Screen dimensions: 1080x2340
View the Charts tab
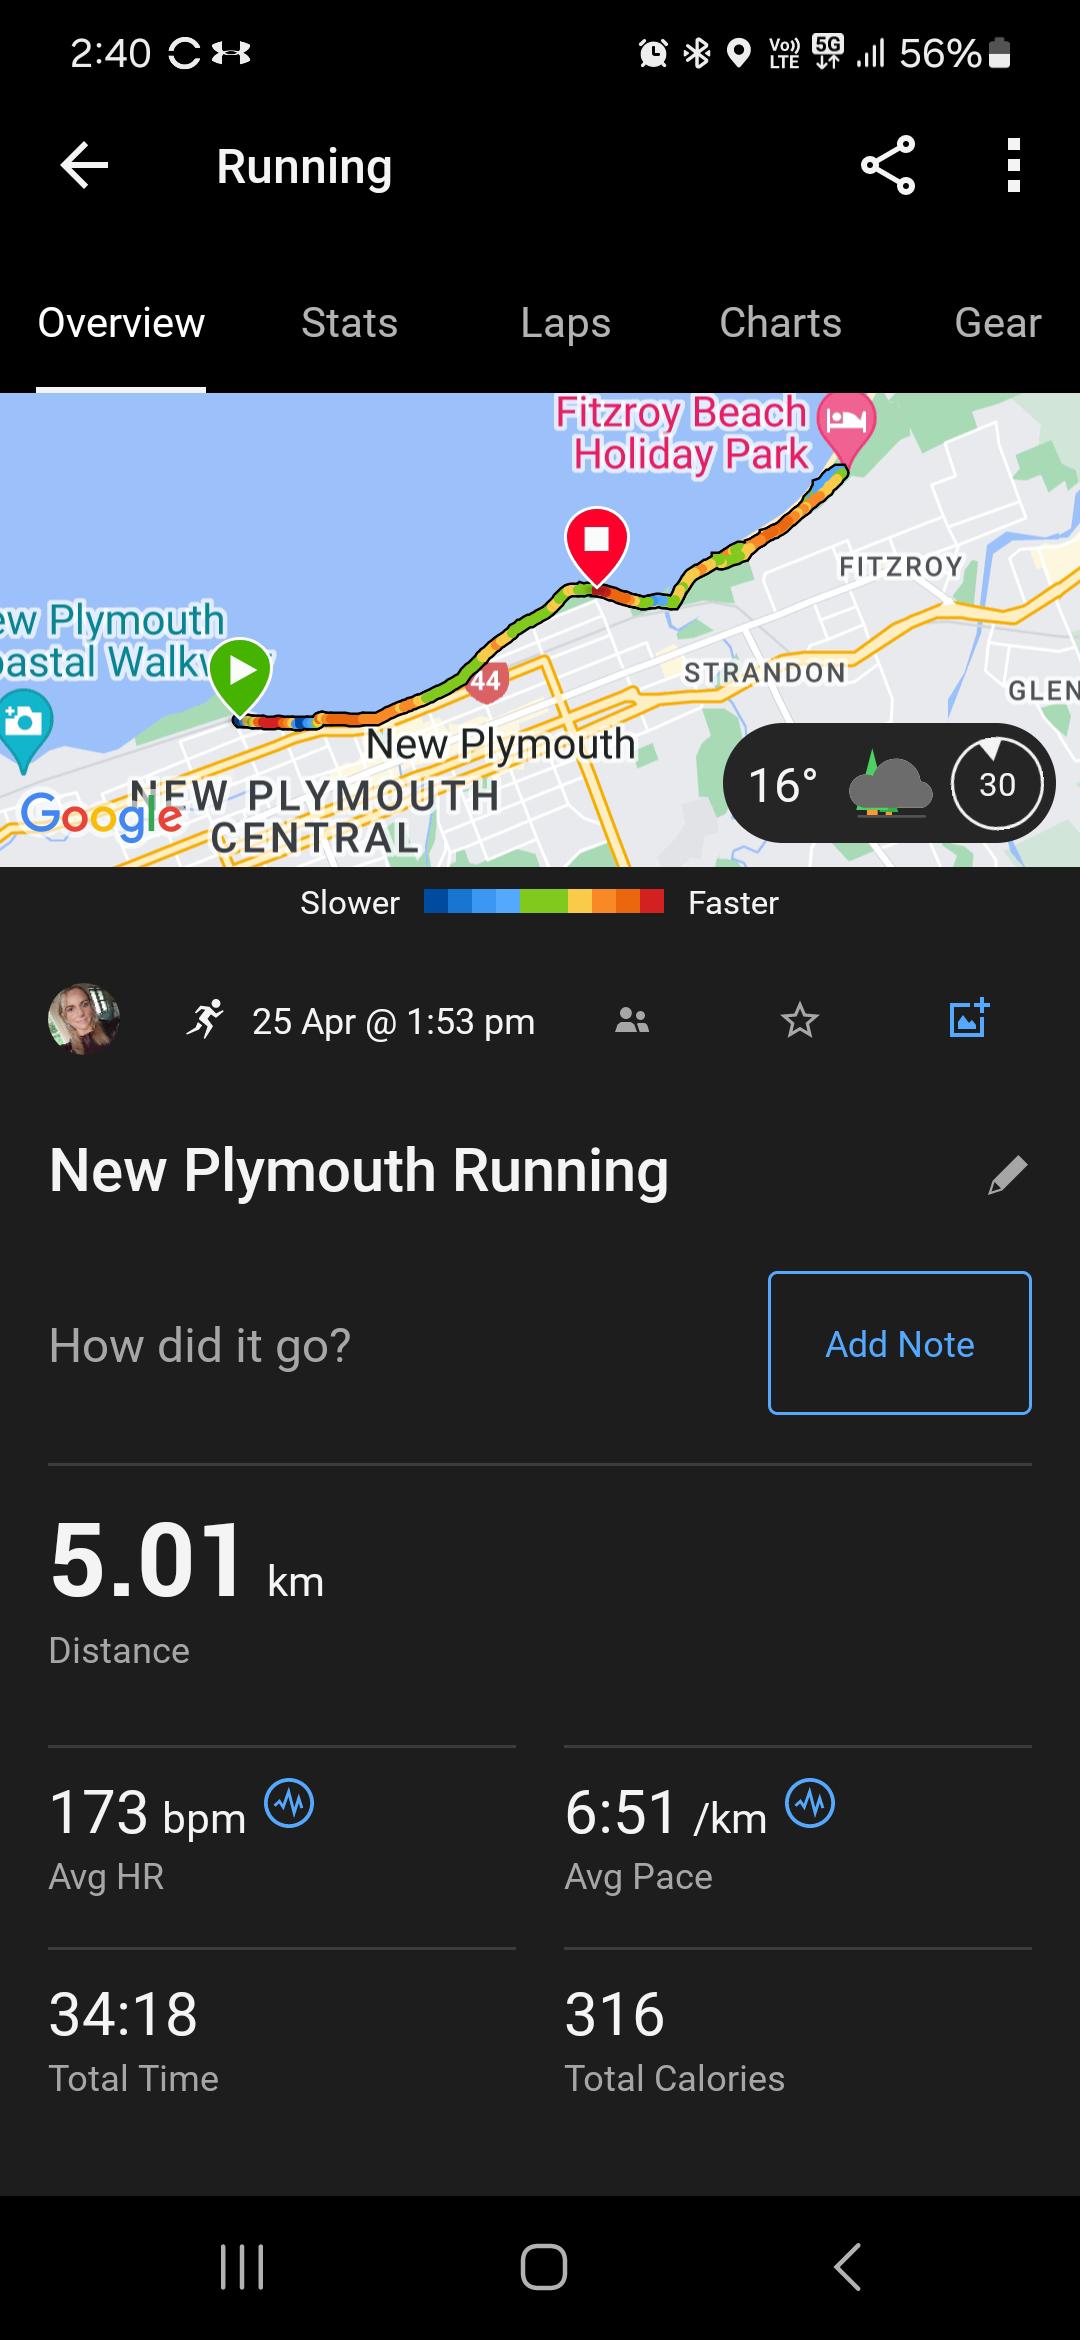(780, 323)
